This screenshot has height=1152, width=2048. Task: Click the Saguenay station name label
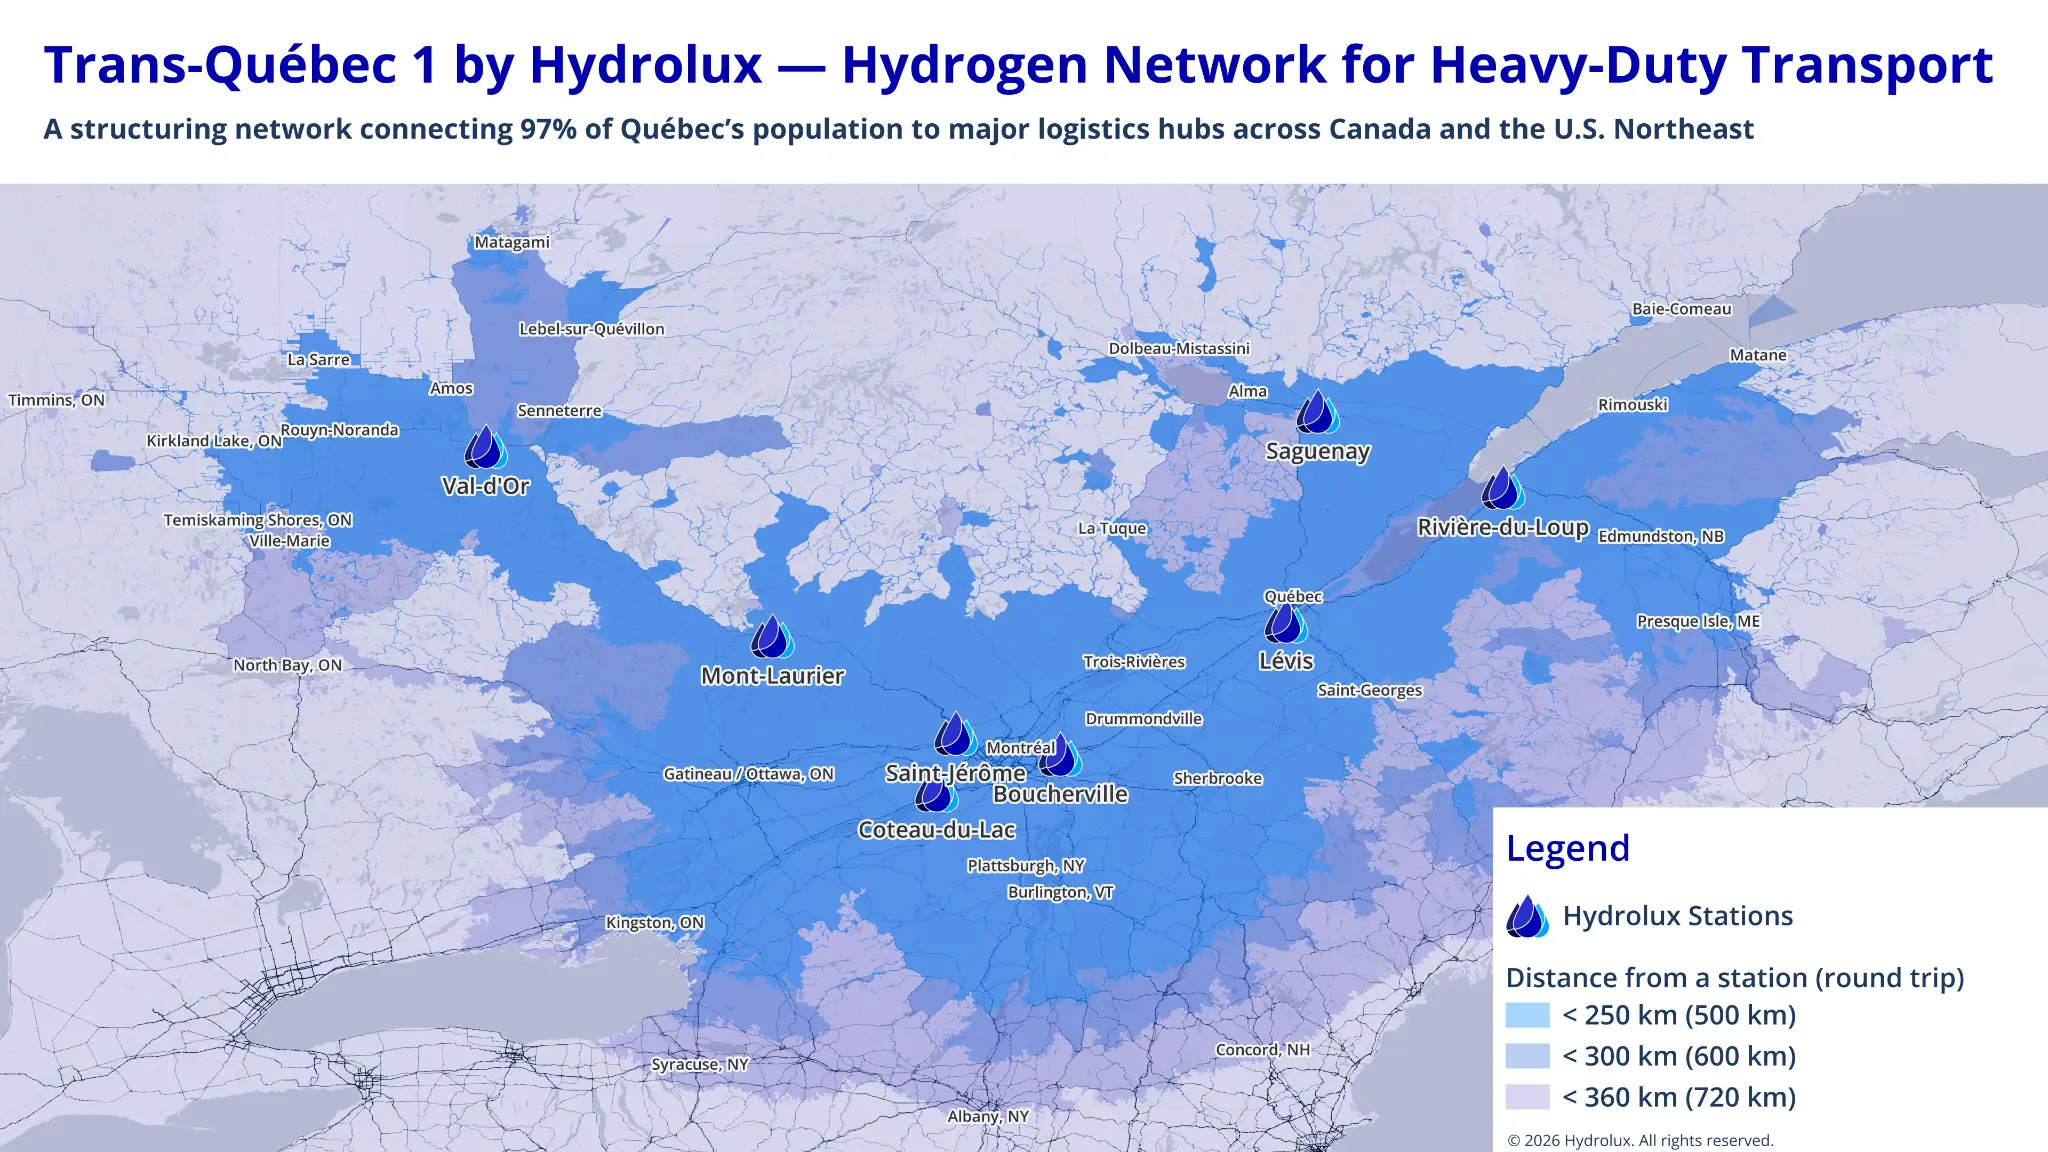pos(1318,452)
